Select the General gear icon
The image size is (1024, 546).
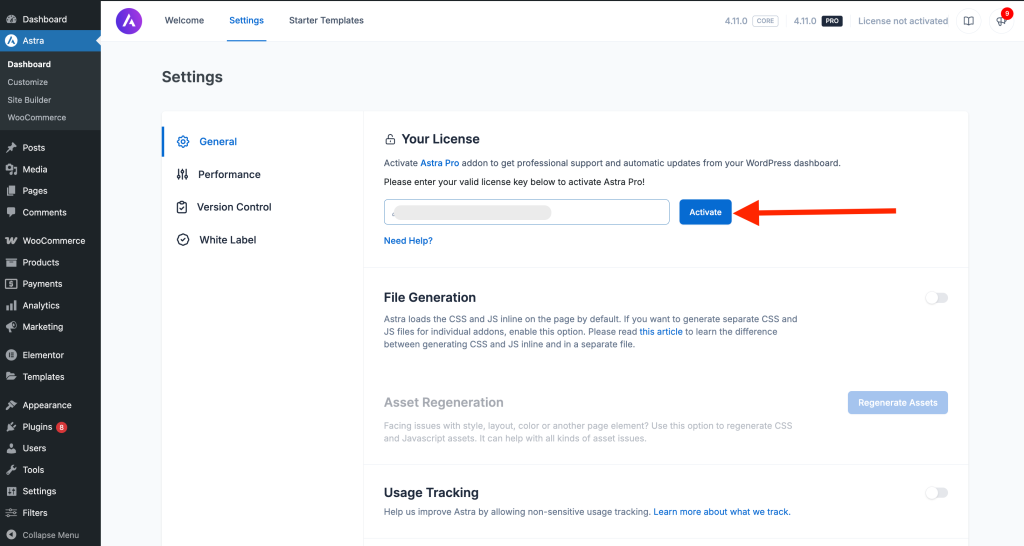[x=183, y=142]
